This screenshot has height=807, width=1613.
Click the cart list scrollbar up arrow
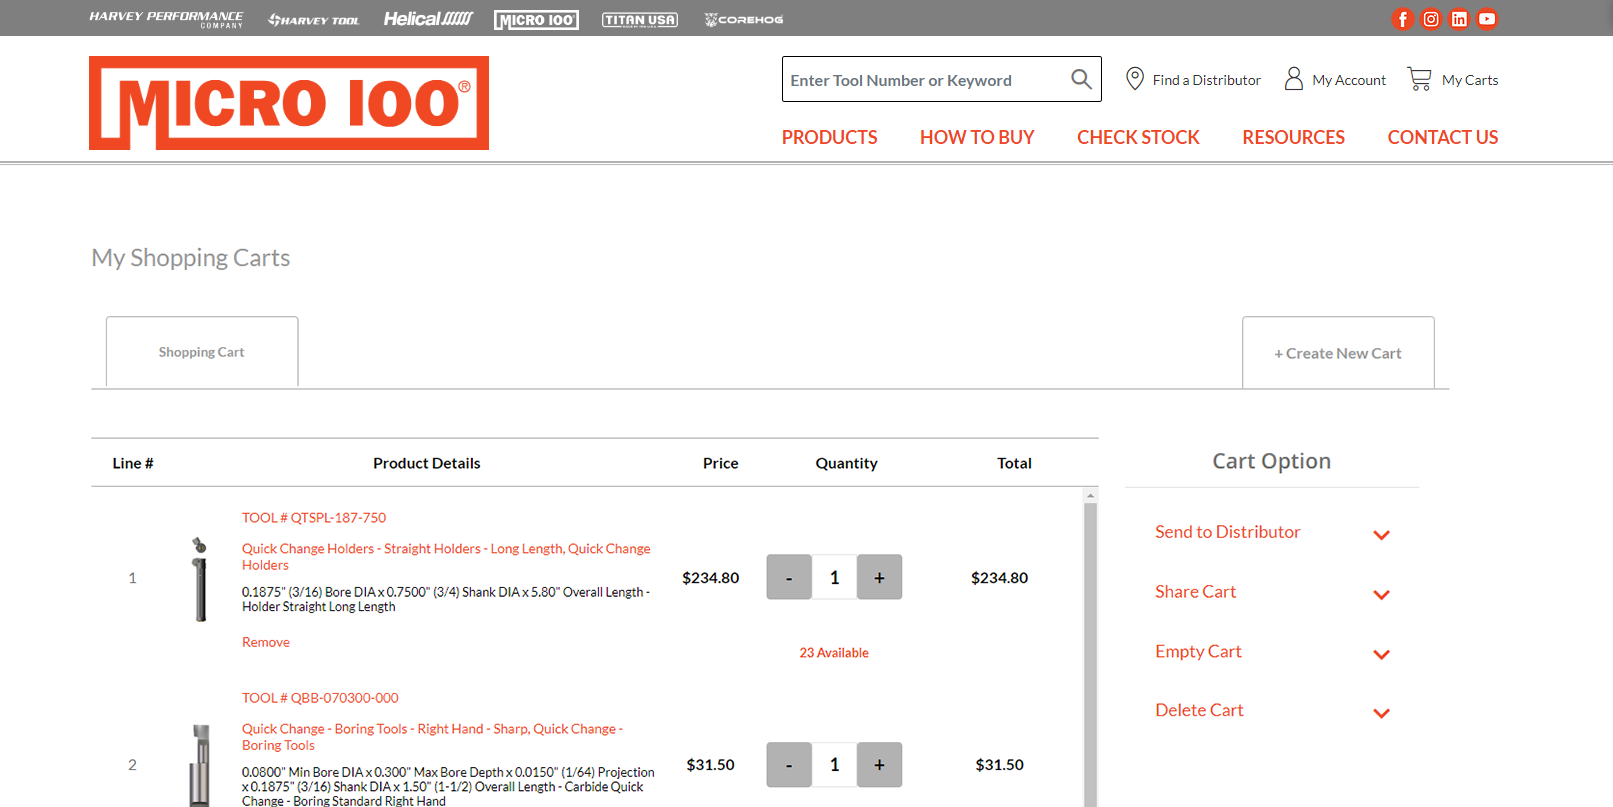point(1090,495)
